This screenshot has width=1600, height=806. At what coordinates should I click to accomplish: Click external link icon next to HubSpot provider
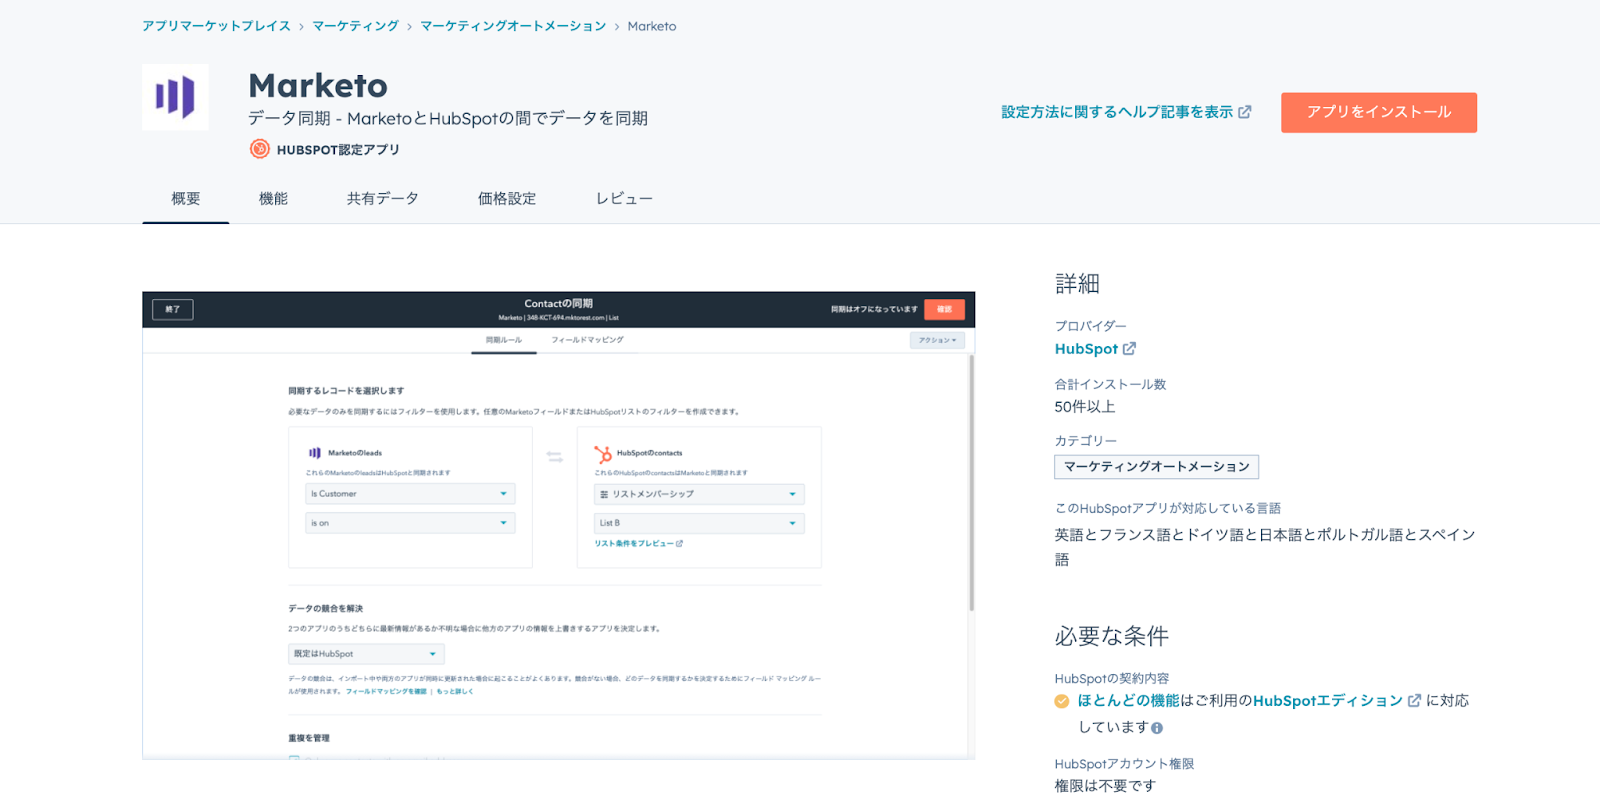click(1129, 349)
